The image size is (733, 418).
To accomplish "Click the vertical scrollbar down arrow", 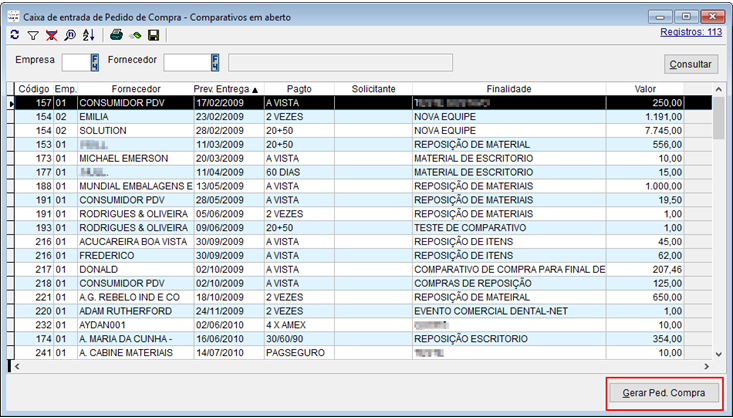I will 718,353.
